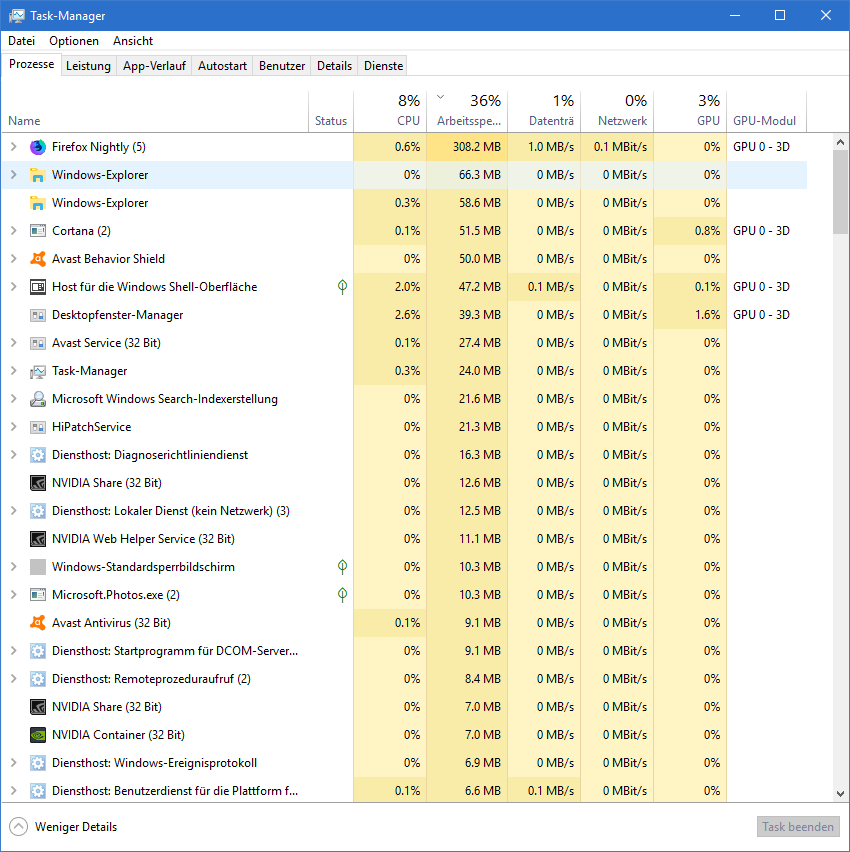Click the NVIDIA Web Helper Service icon
850x852 pixels.
(x=38, y=539)
